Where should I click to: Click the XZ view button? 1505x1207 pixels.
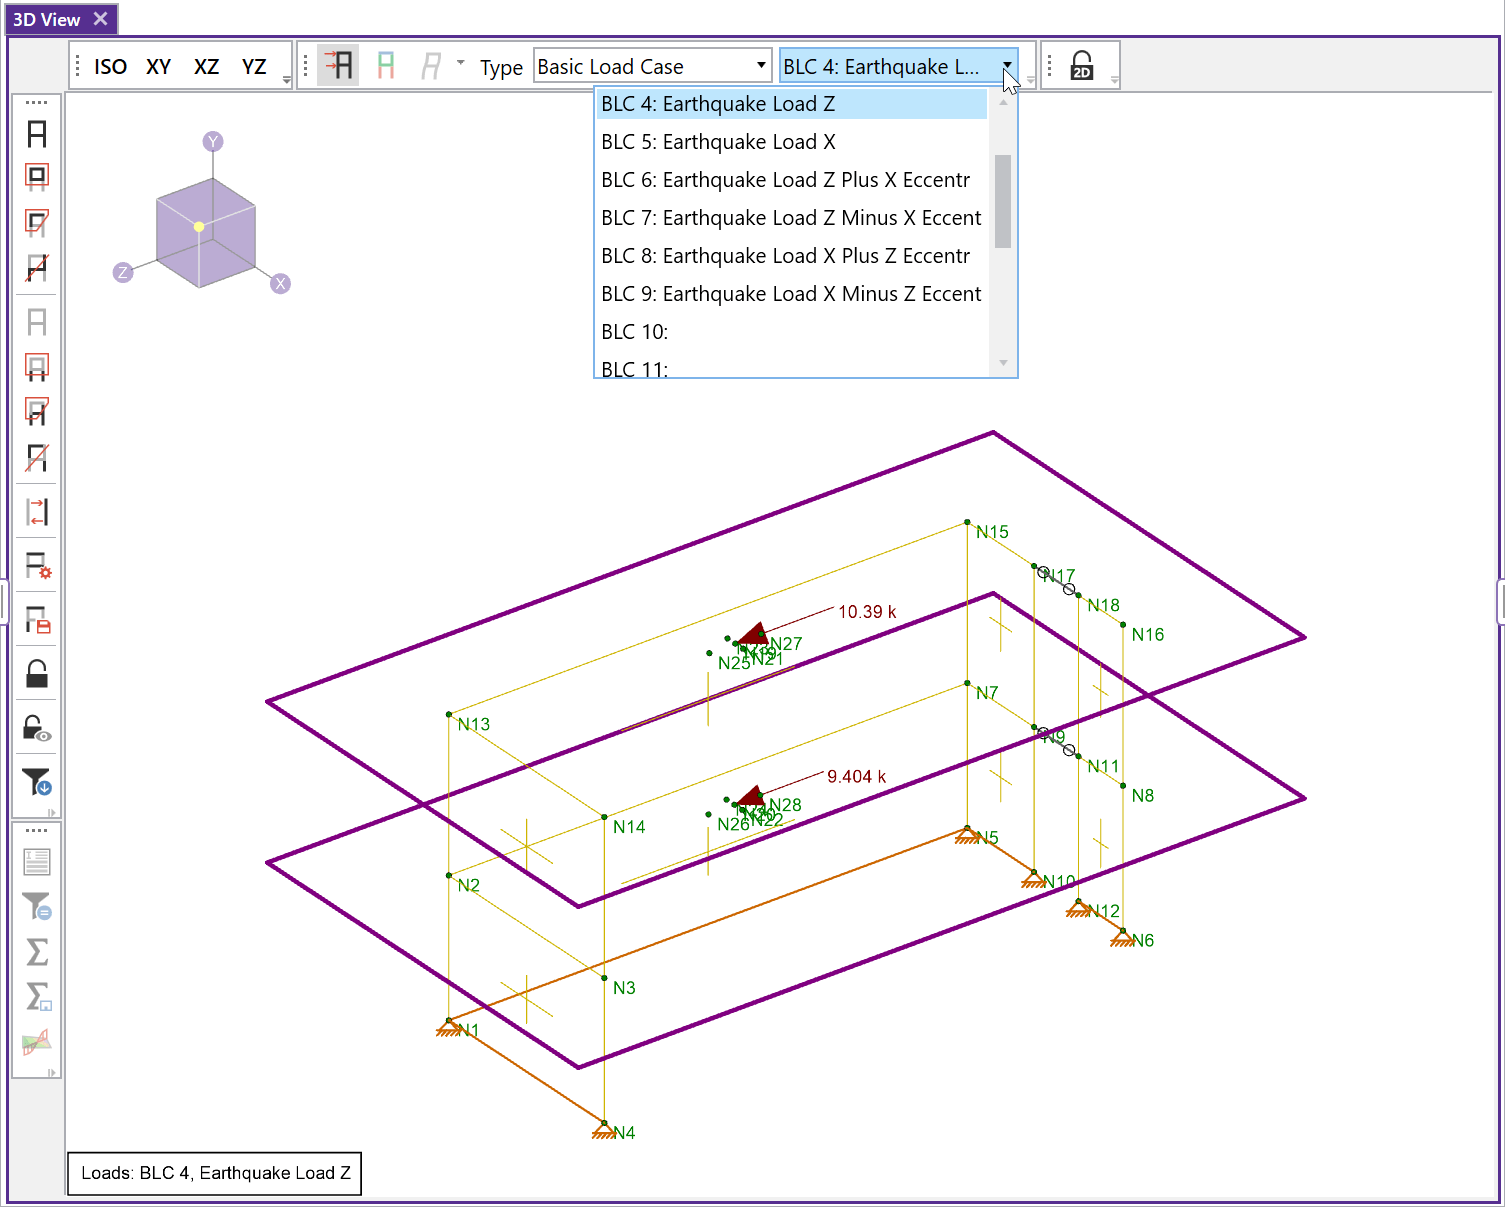coord(206,66)
